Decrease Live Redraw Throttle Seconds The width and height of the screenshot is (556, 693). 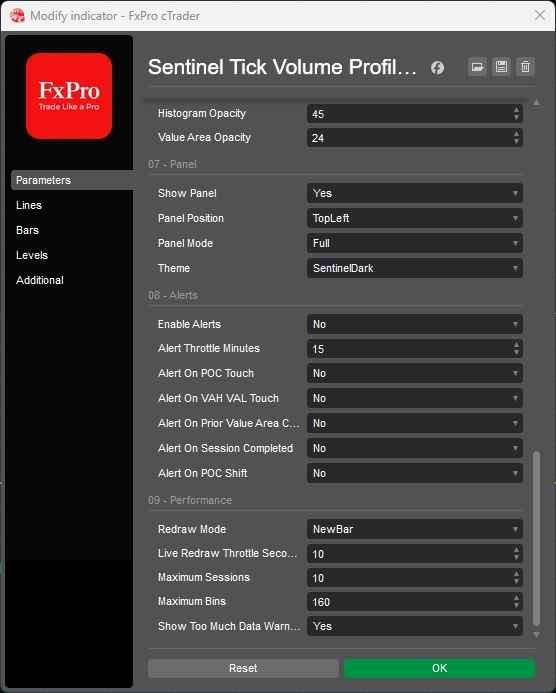tap(516, 558)
